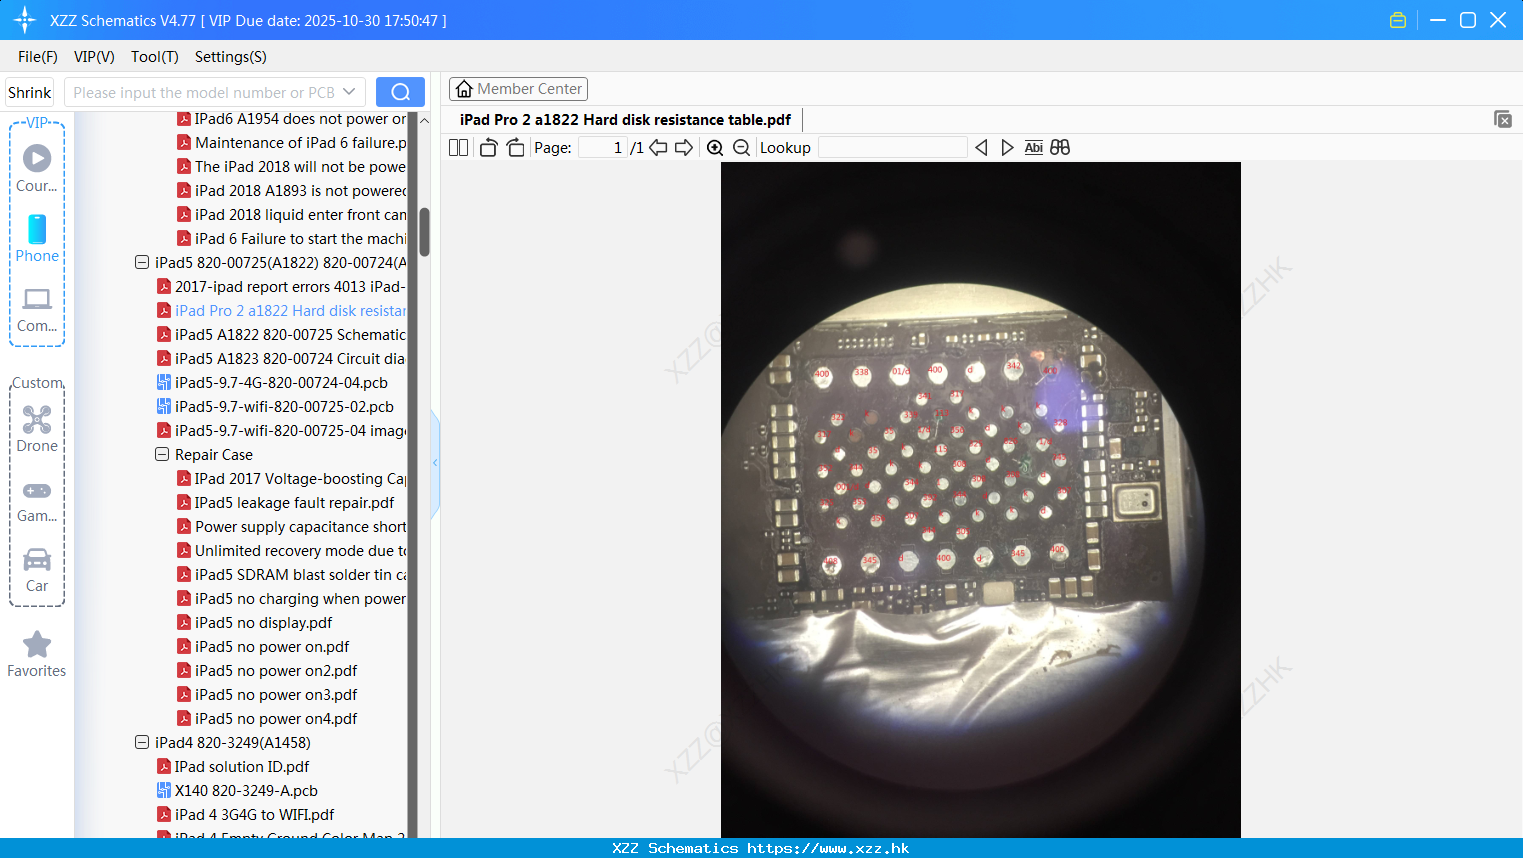The image size is (1523, 858).
Task: Collapse the Repair Case folder
Action: pos(162,454)
